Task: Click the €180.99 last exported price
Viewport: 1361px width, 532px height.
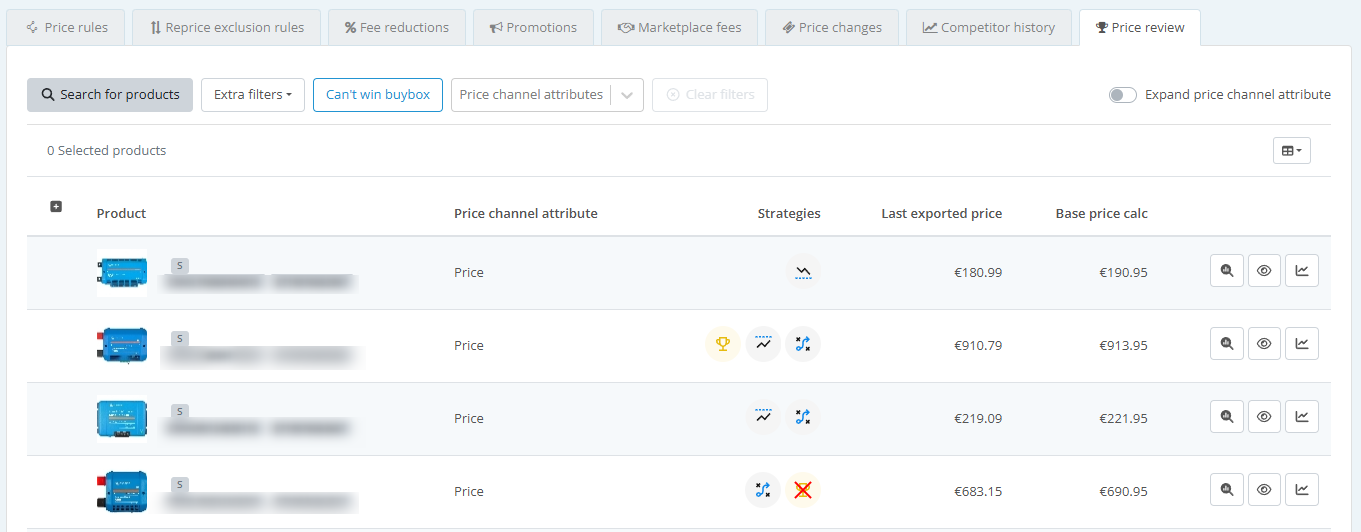Action: pos(978,272)
